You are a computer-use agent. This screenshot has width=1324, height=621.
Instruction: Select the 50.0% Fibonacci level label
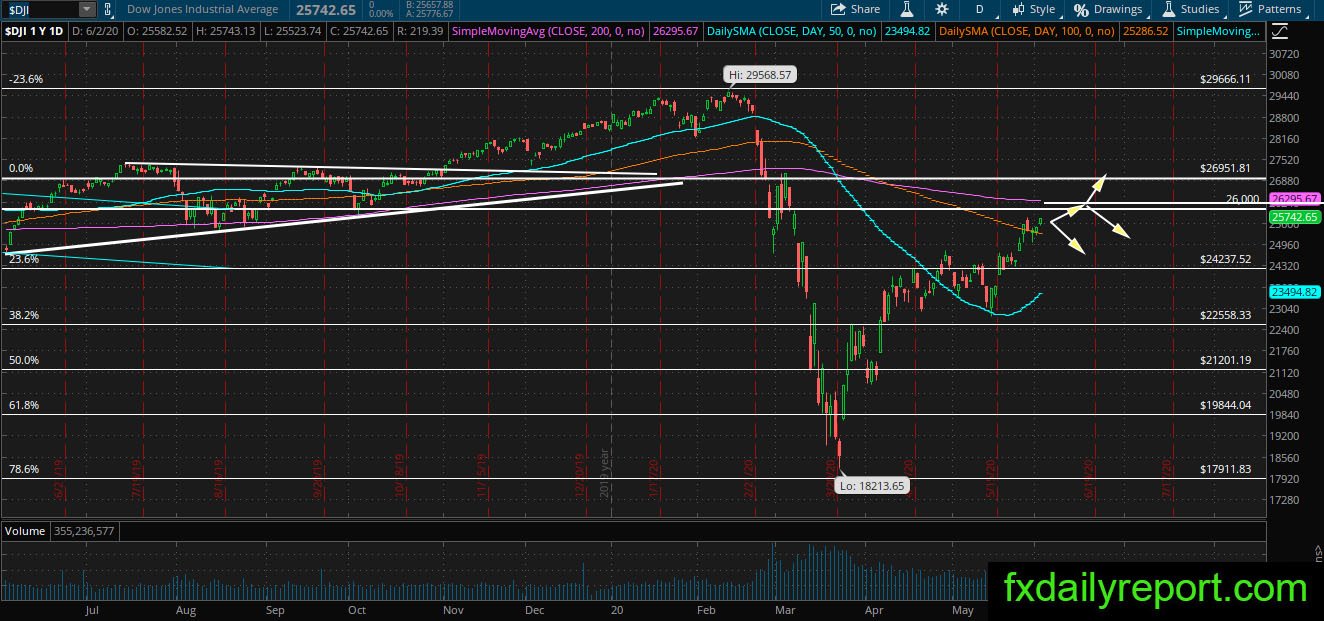coord(23,360)
